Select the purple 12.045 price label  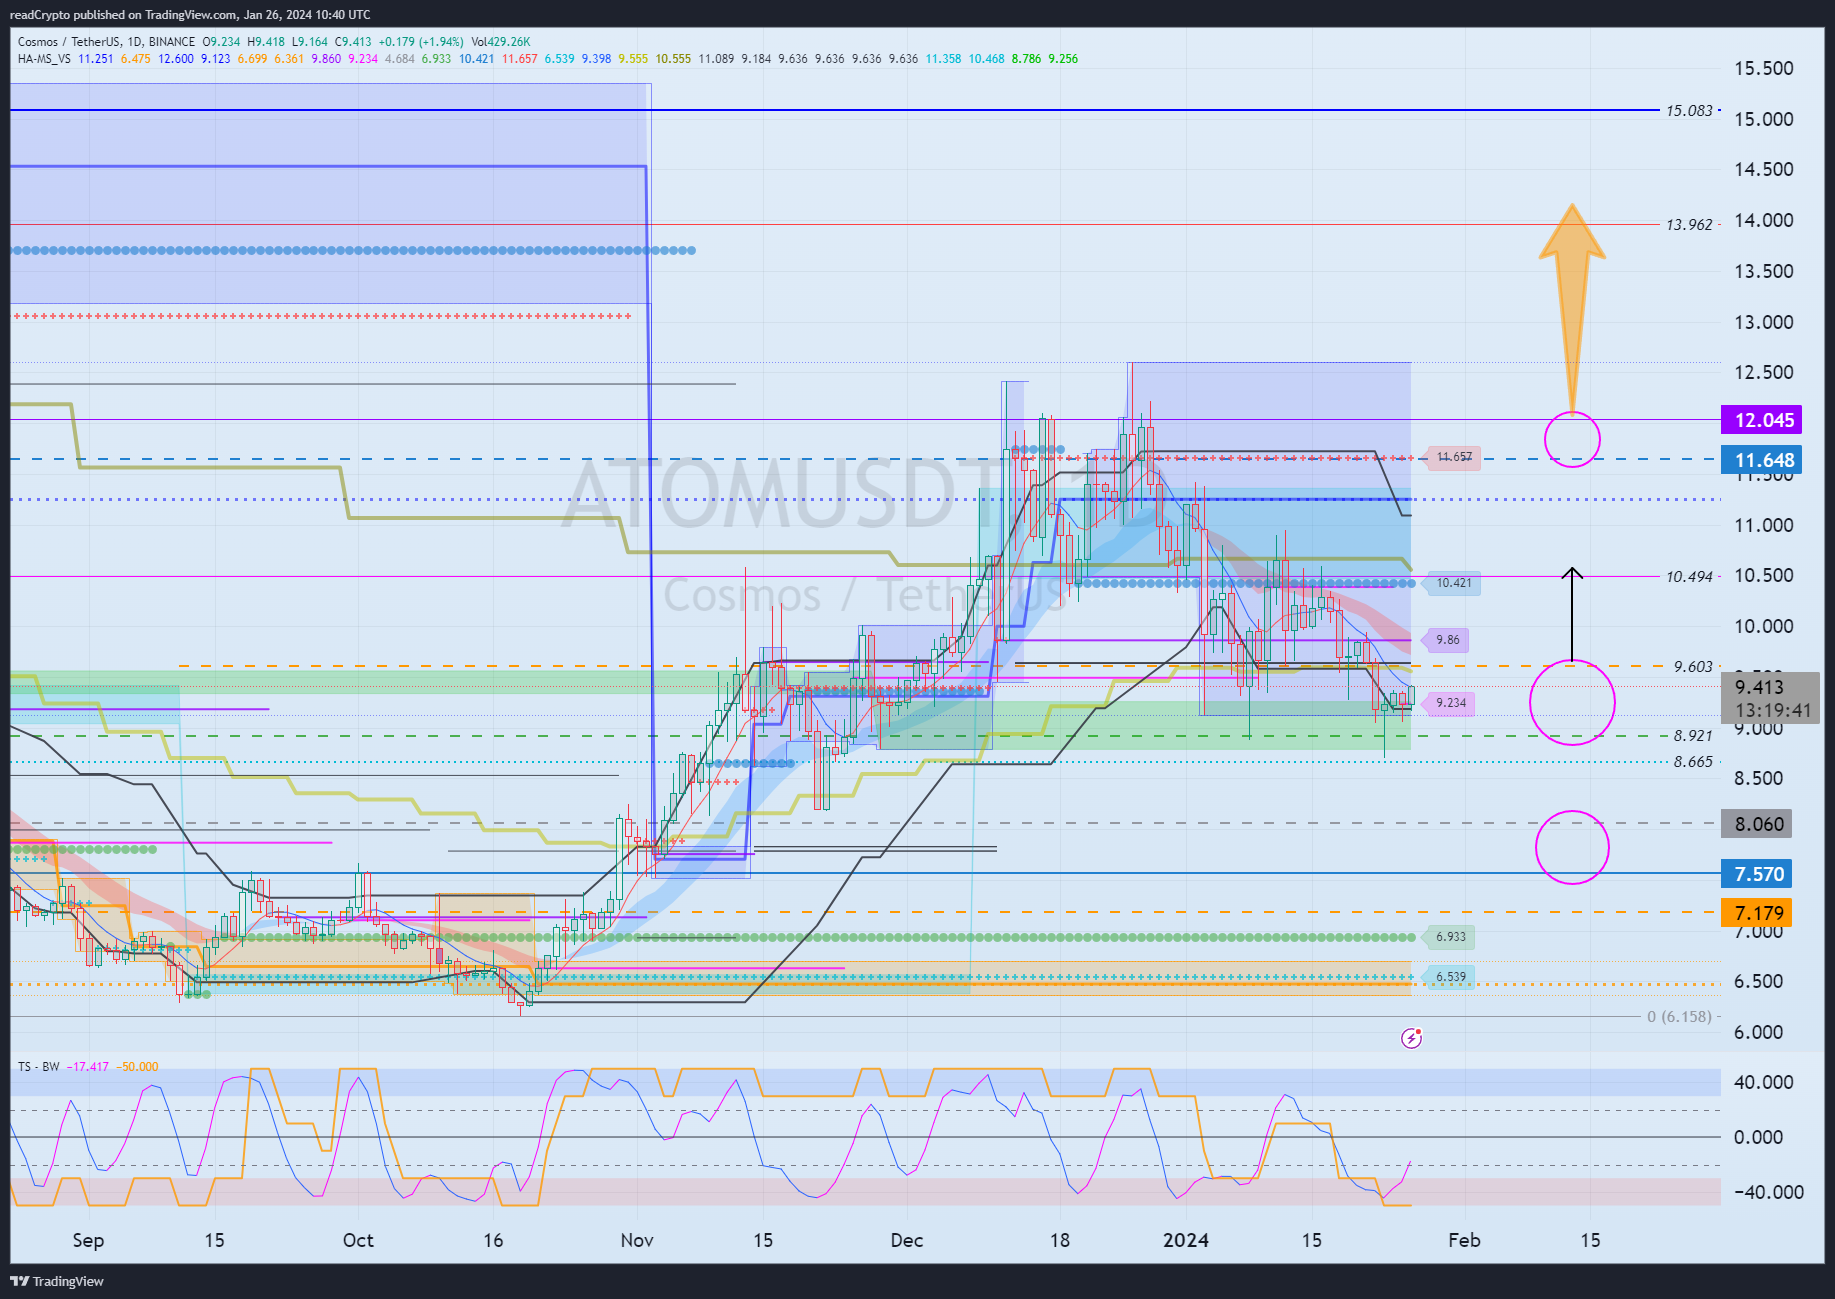click(x=1761, y=420)
